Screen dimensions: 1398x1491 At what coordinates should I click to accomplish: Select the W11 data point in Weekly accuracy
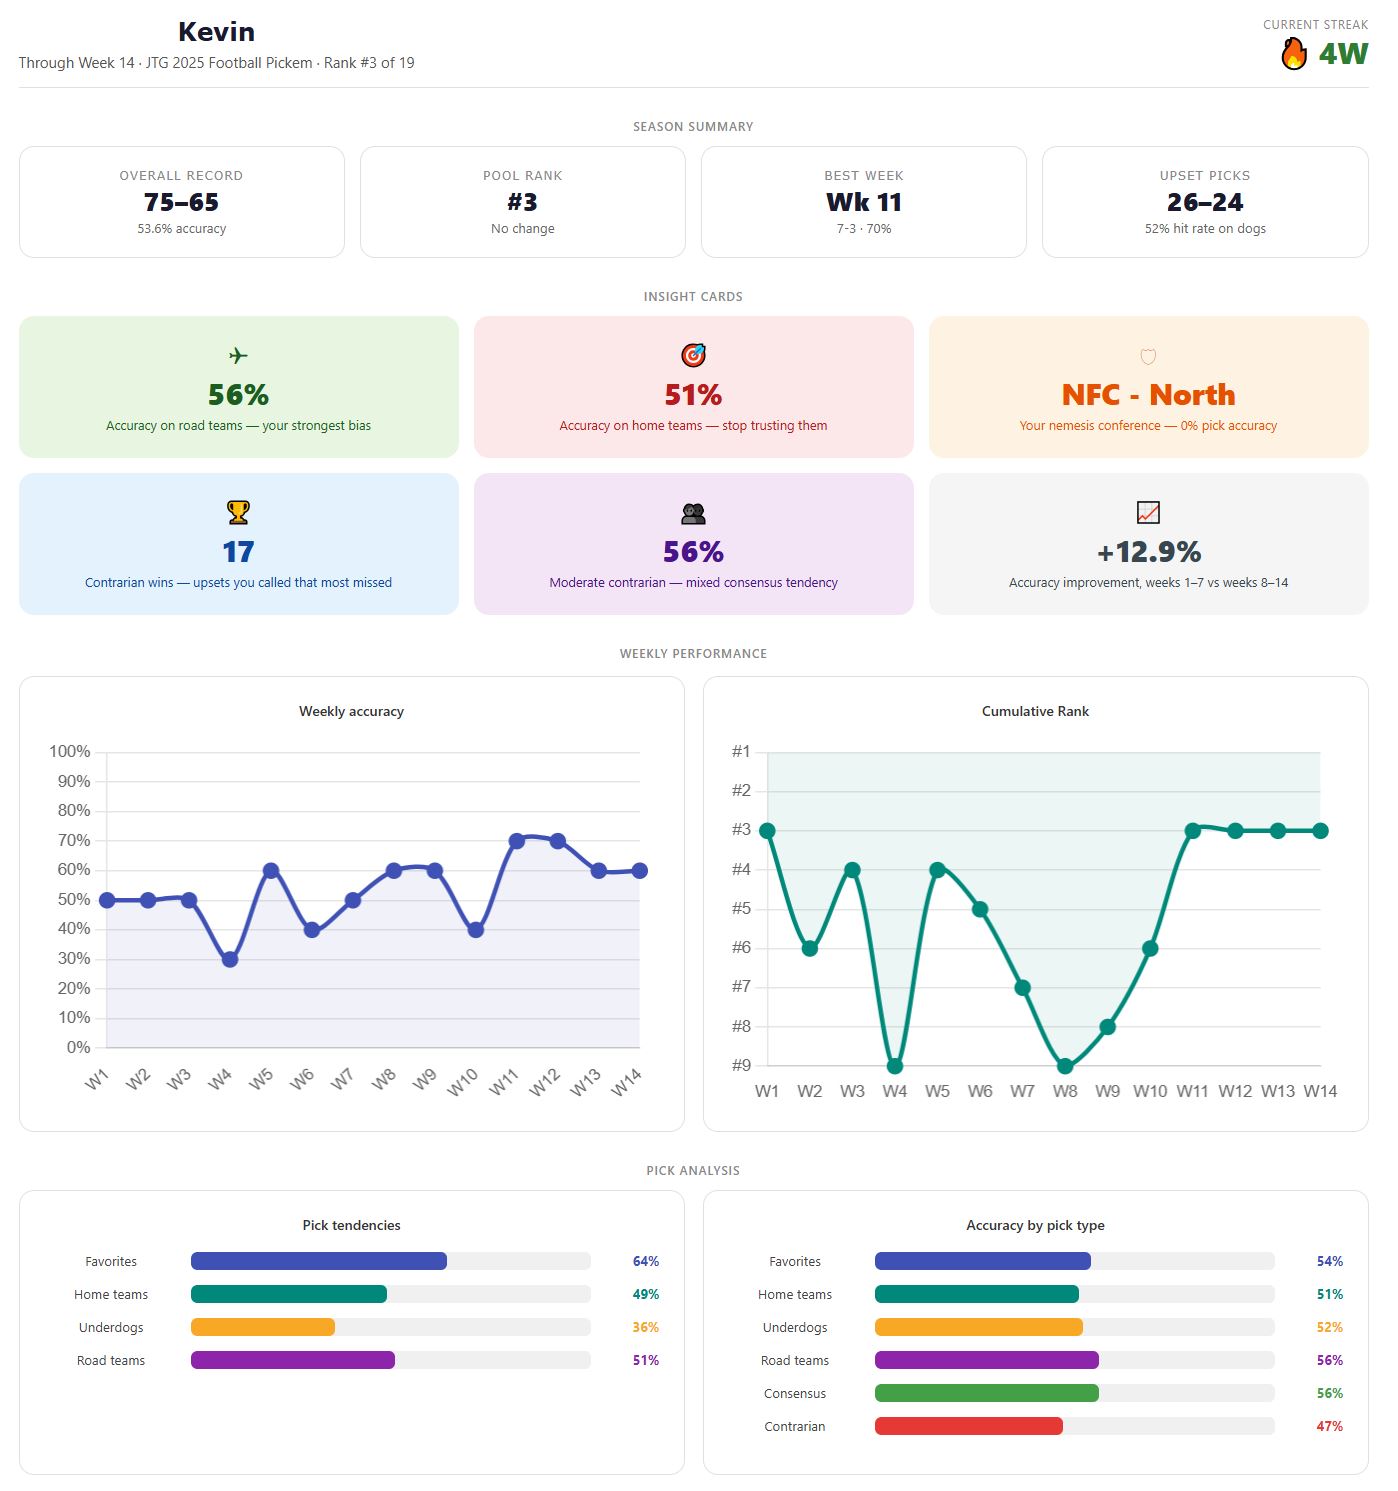pyautogui.click(x=517, y=841)
